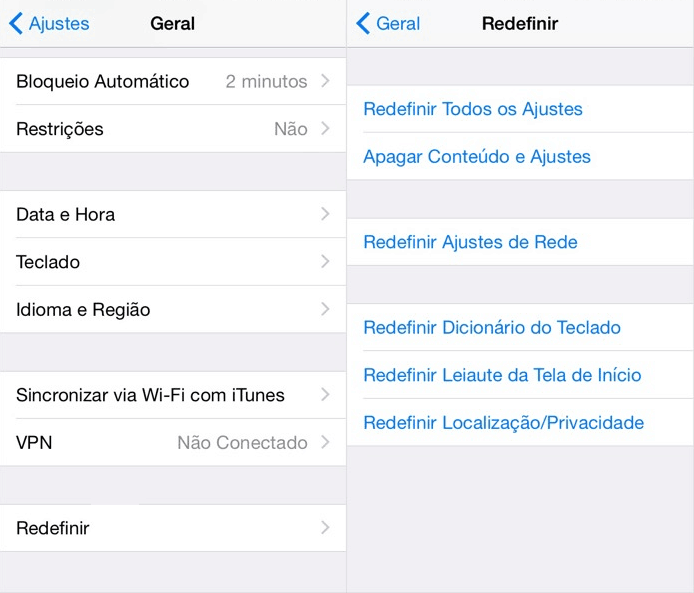Open the Redefinir row in Geral
This screenshot has width=694, height=593.
pyautogui.click(x=173, y=528)
